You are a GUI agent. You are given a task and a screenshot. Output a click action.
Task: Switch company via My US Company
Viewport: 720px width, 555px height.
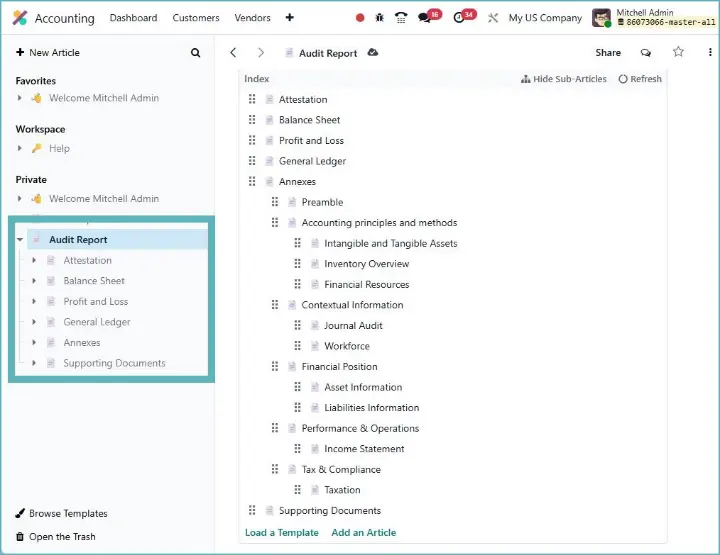pos(545,18)
